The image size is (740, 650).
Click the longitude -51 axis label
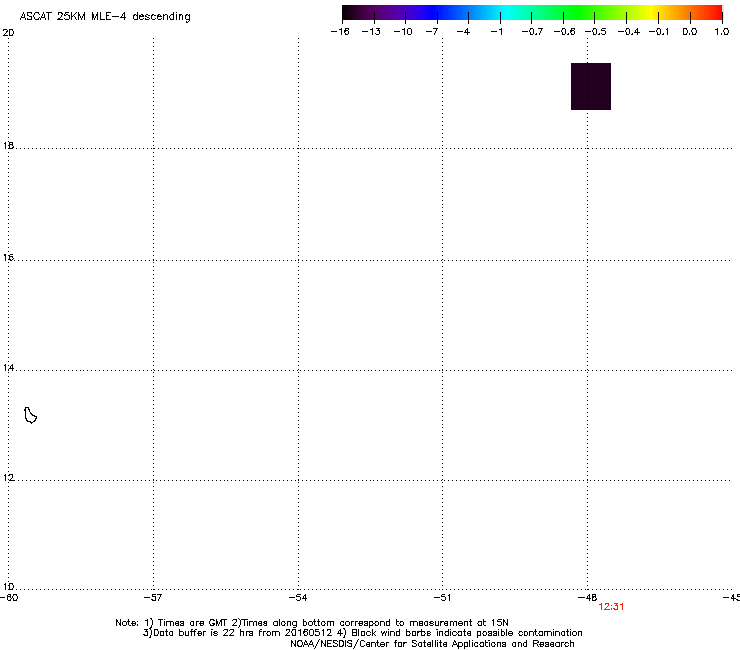pyautogui.click(x=442, y=598)
